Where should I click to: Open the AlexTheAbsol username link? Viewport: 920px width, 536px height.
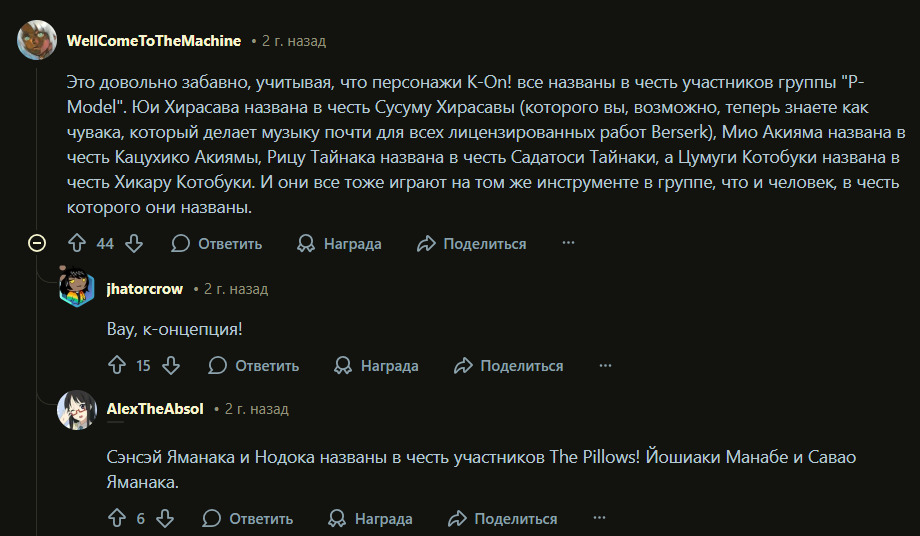point(155,409)
